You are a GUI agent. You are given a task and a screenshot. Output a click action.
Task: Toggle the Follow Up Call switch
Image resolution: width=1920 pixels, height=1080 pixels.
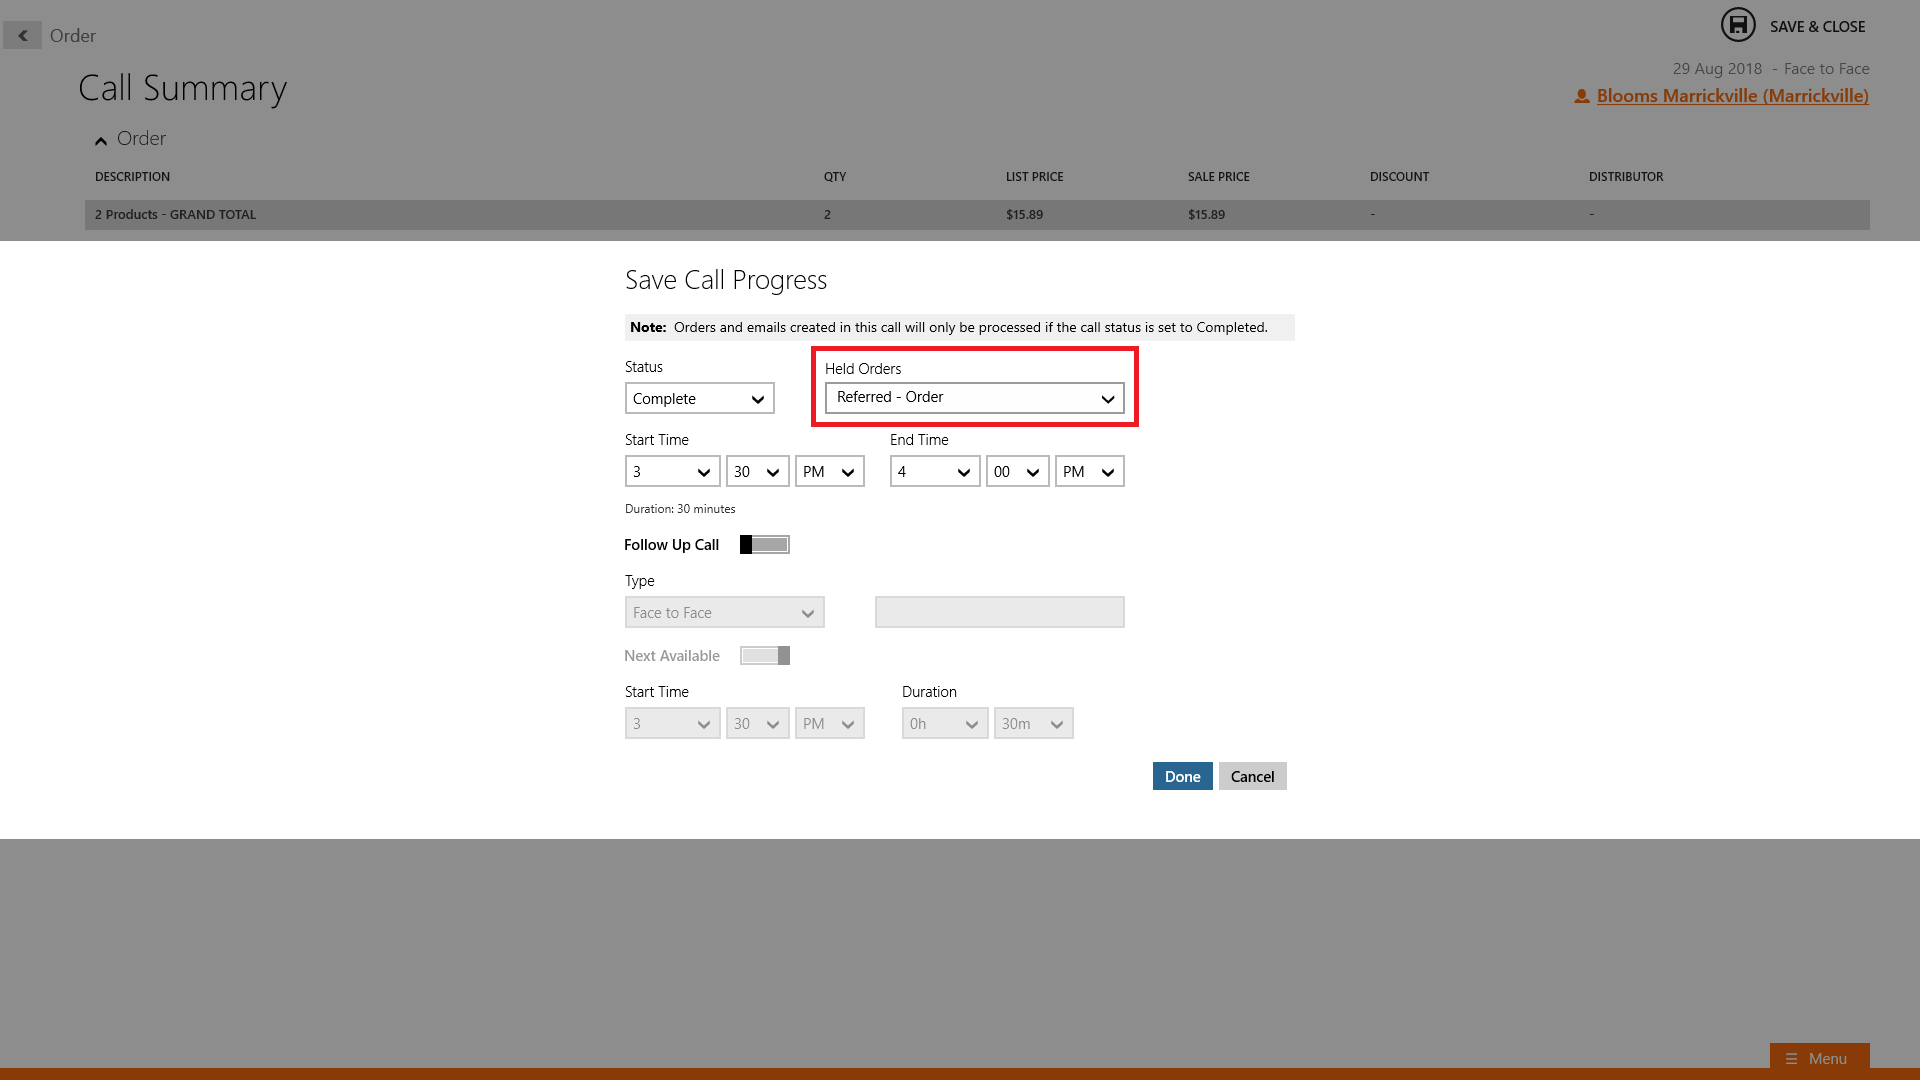tap(764, 545)
